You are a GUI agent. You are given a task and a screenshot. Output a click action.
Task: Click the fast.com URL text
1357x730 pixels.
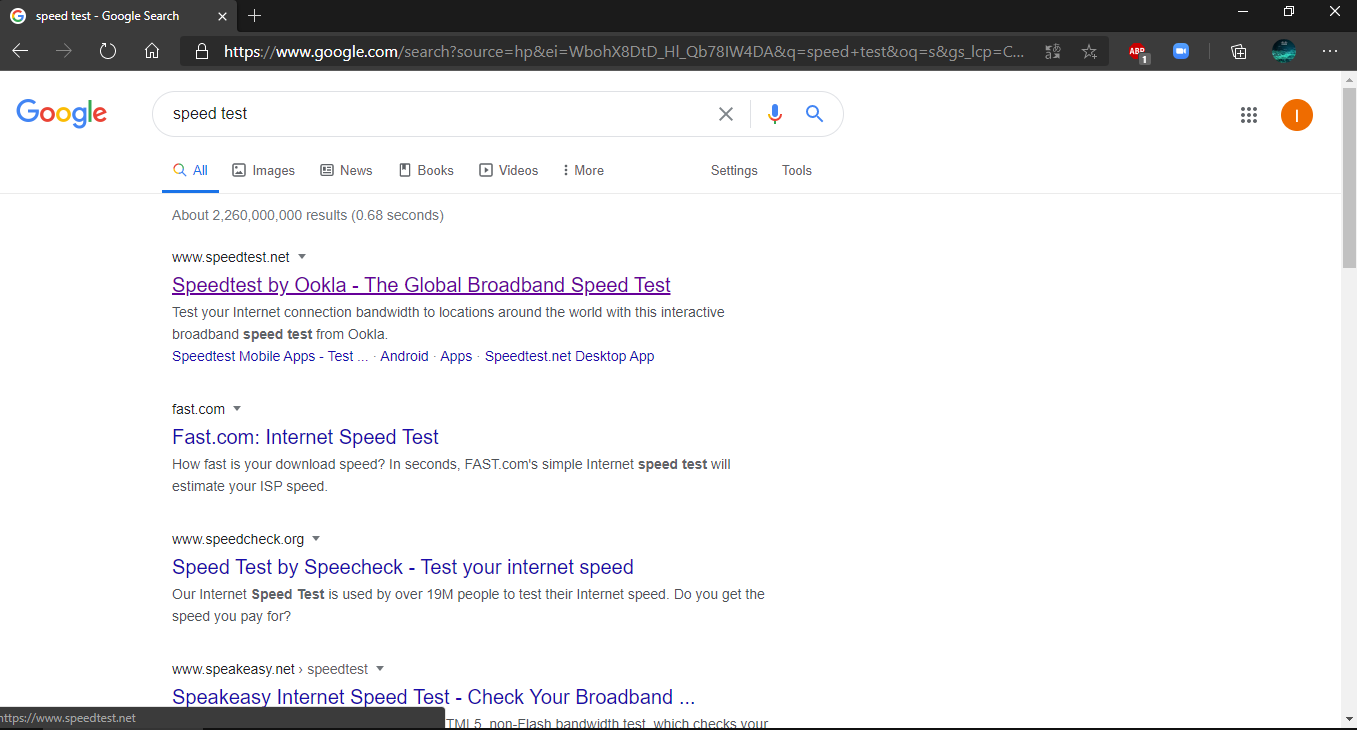pyautogui.click(x=198, y=409)
